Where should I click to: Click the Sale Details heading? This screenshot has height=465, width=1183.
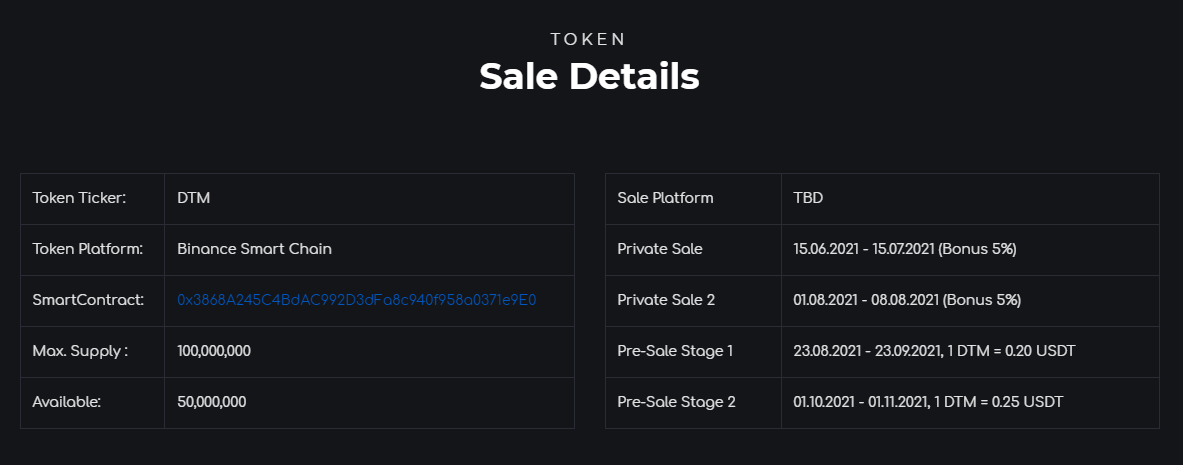pyautogui.click(x=589, y=76)
